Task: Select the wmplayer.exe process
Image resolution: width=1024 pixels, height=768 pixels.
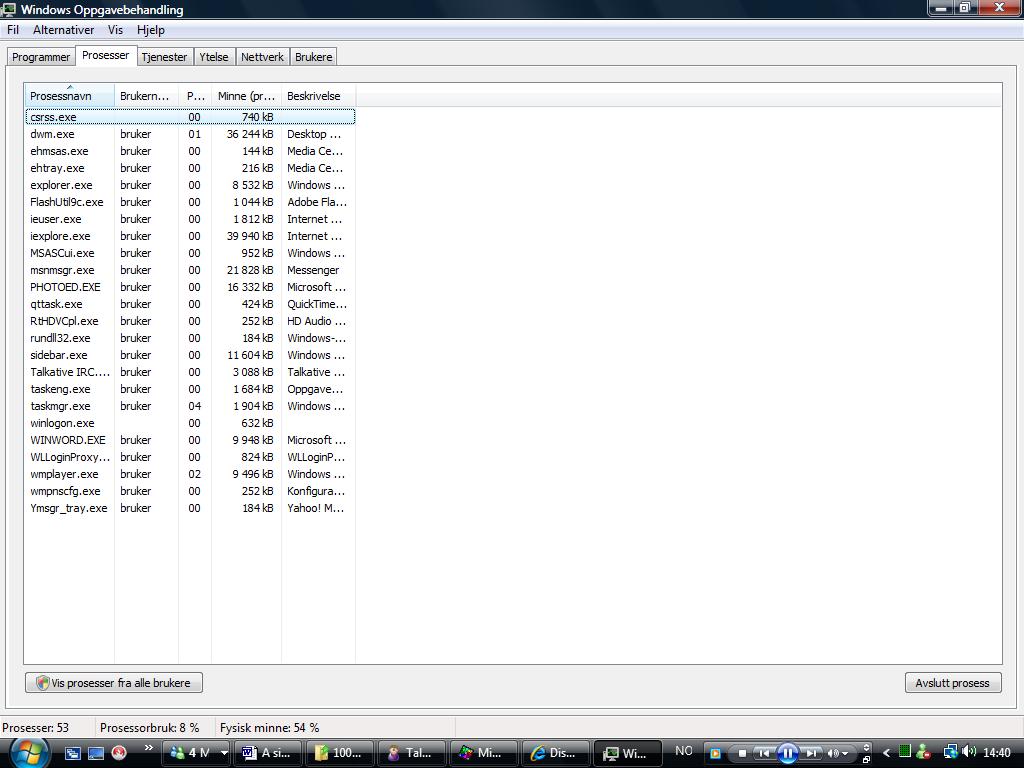Action: click(190, 473)
